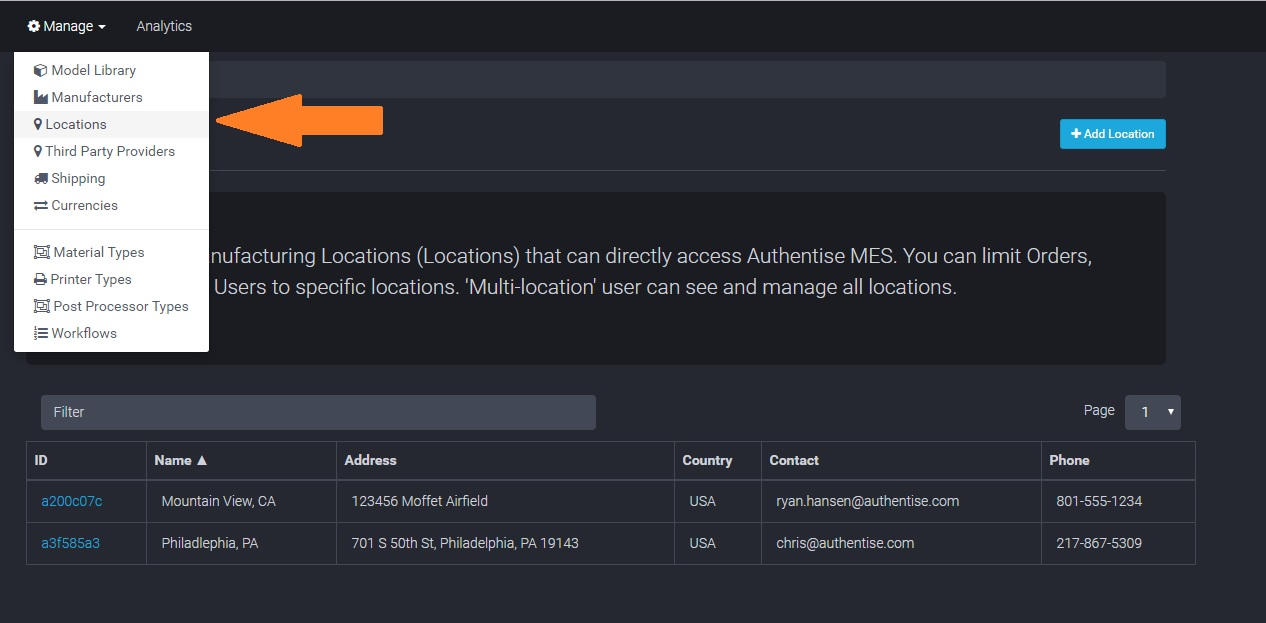This screenshot has width=1266, height=623.
Task: Open the Analytics tab
Action: pyautogui.click(x=164, y=26)
